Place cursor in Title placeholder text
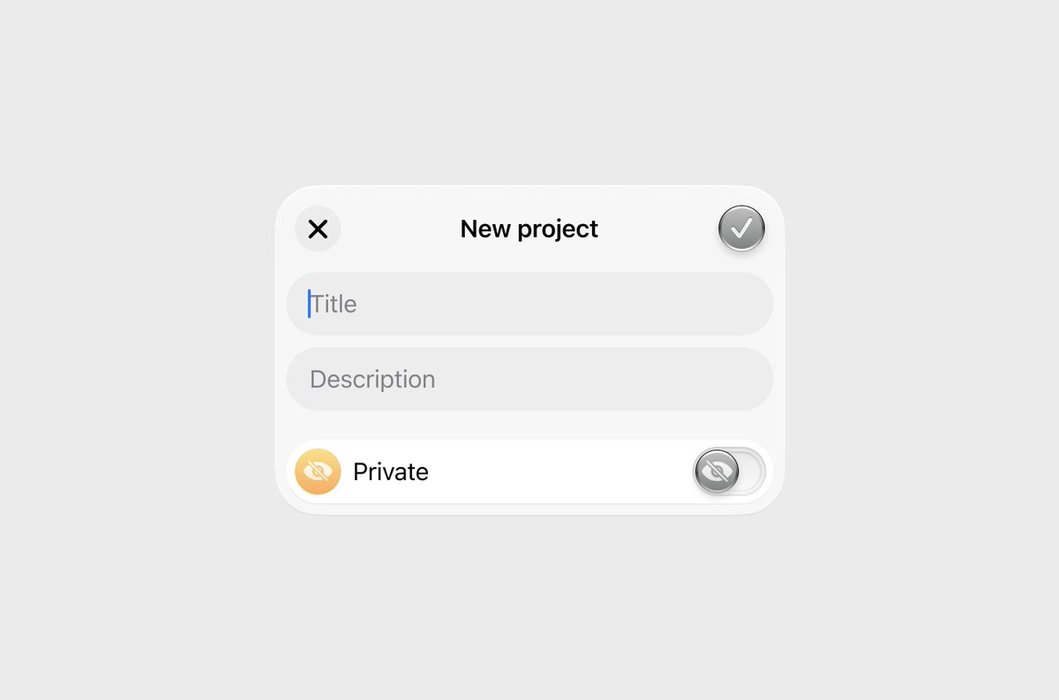This screenshot has height=700, width=1059. point(335,304)
